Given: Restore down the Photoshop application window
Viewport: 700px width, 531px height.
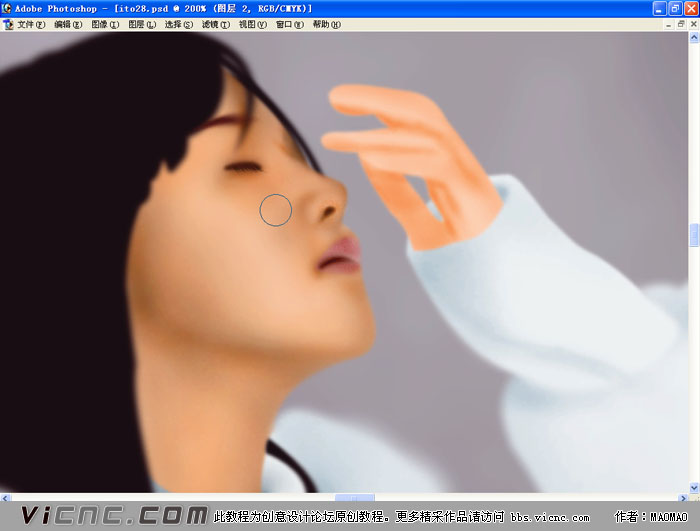Looking at the screenshot, I should pyautogui.click(x=675, y=8).
